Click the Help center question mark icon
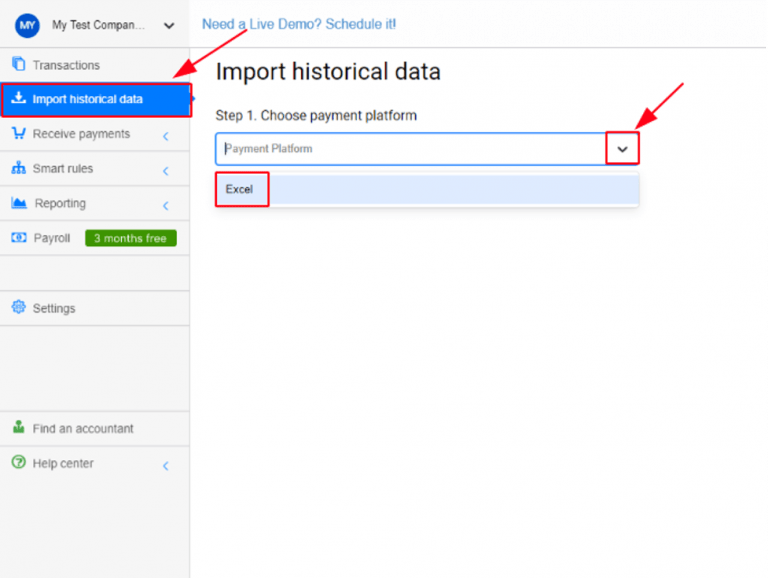Screen dimensions: 768x578 [18, 463]
